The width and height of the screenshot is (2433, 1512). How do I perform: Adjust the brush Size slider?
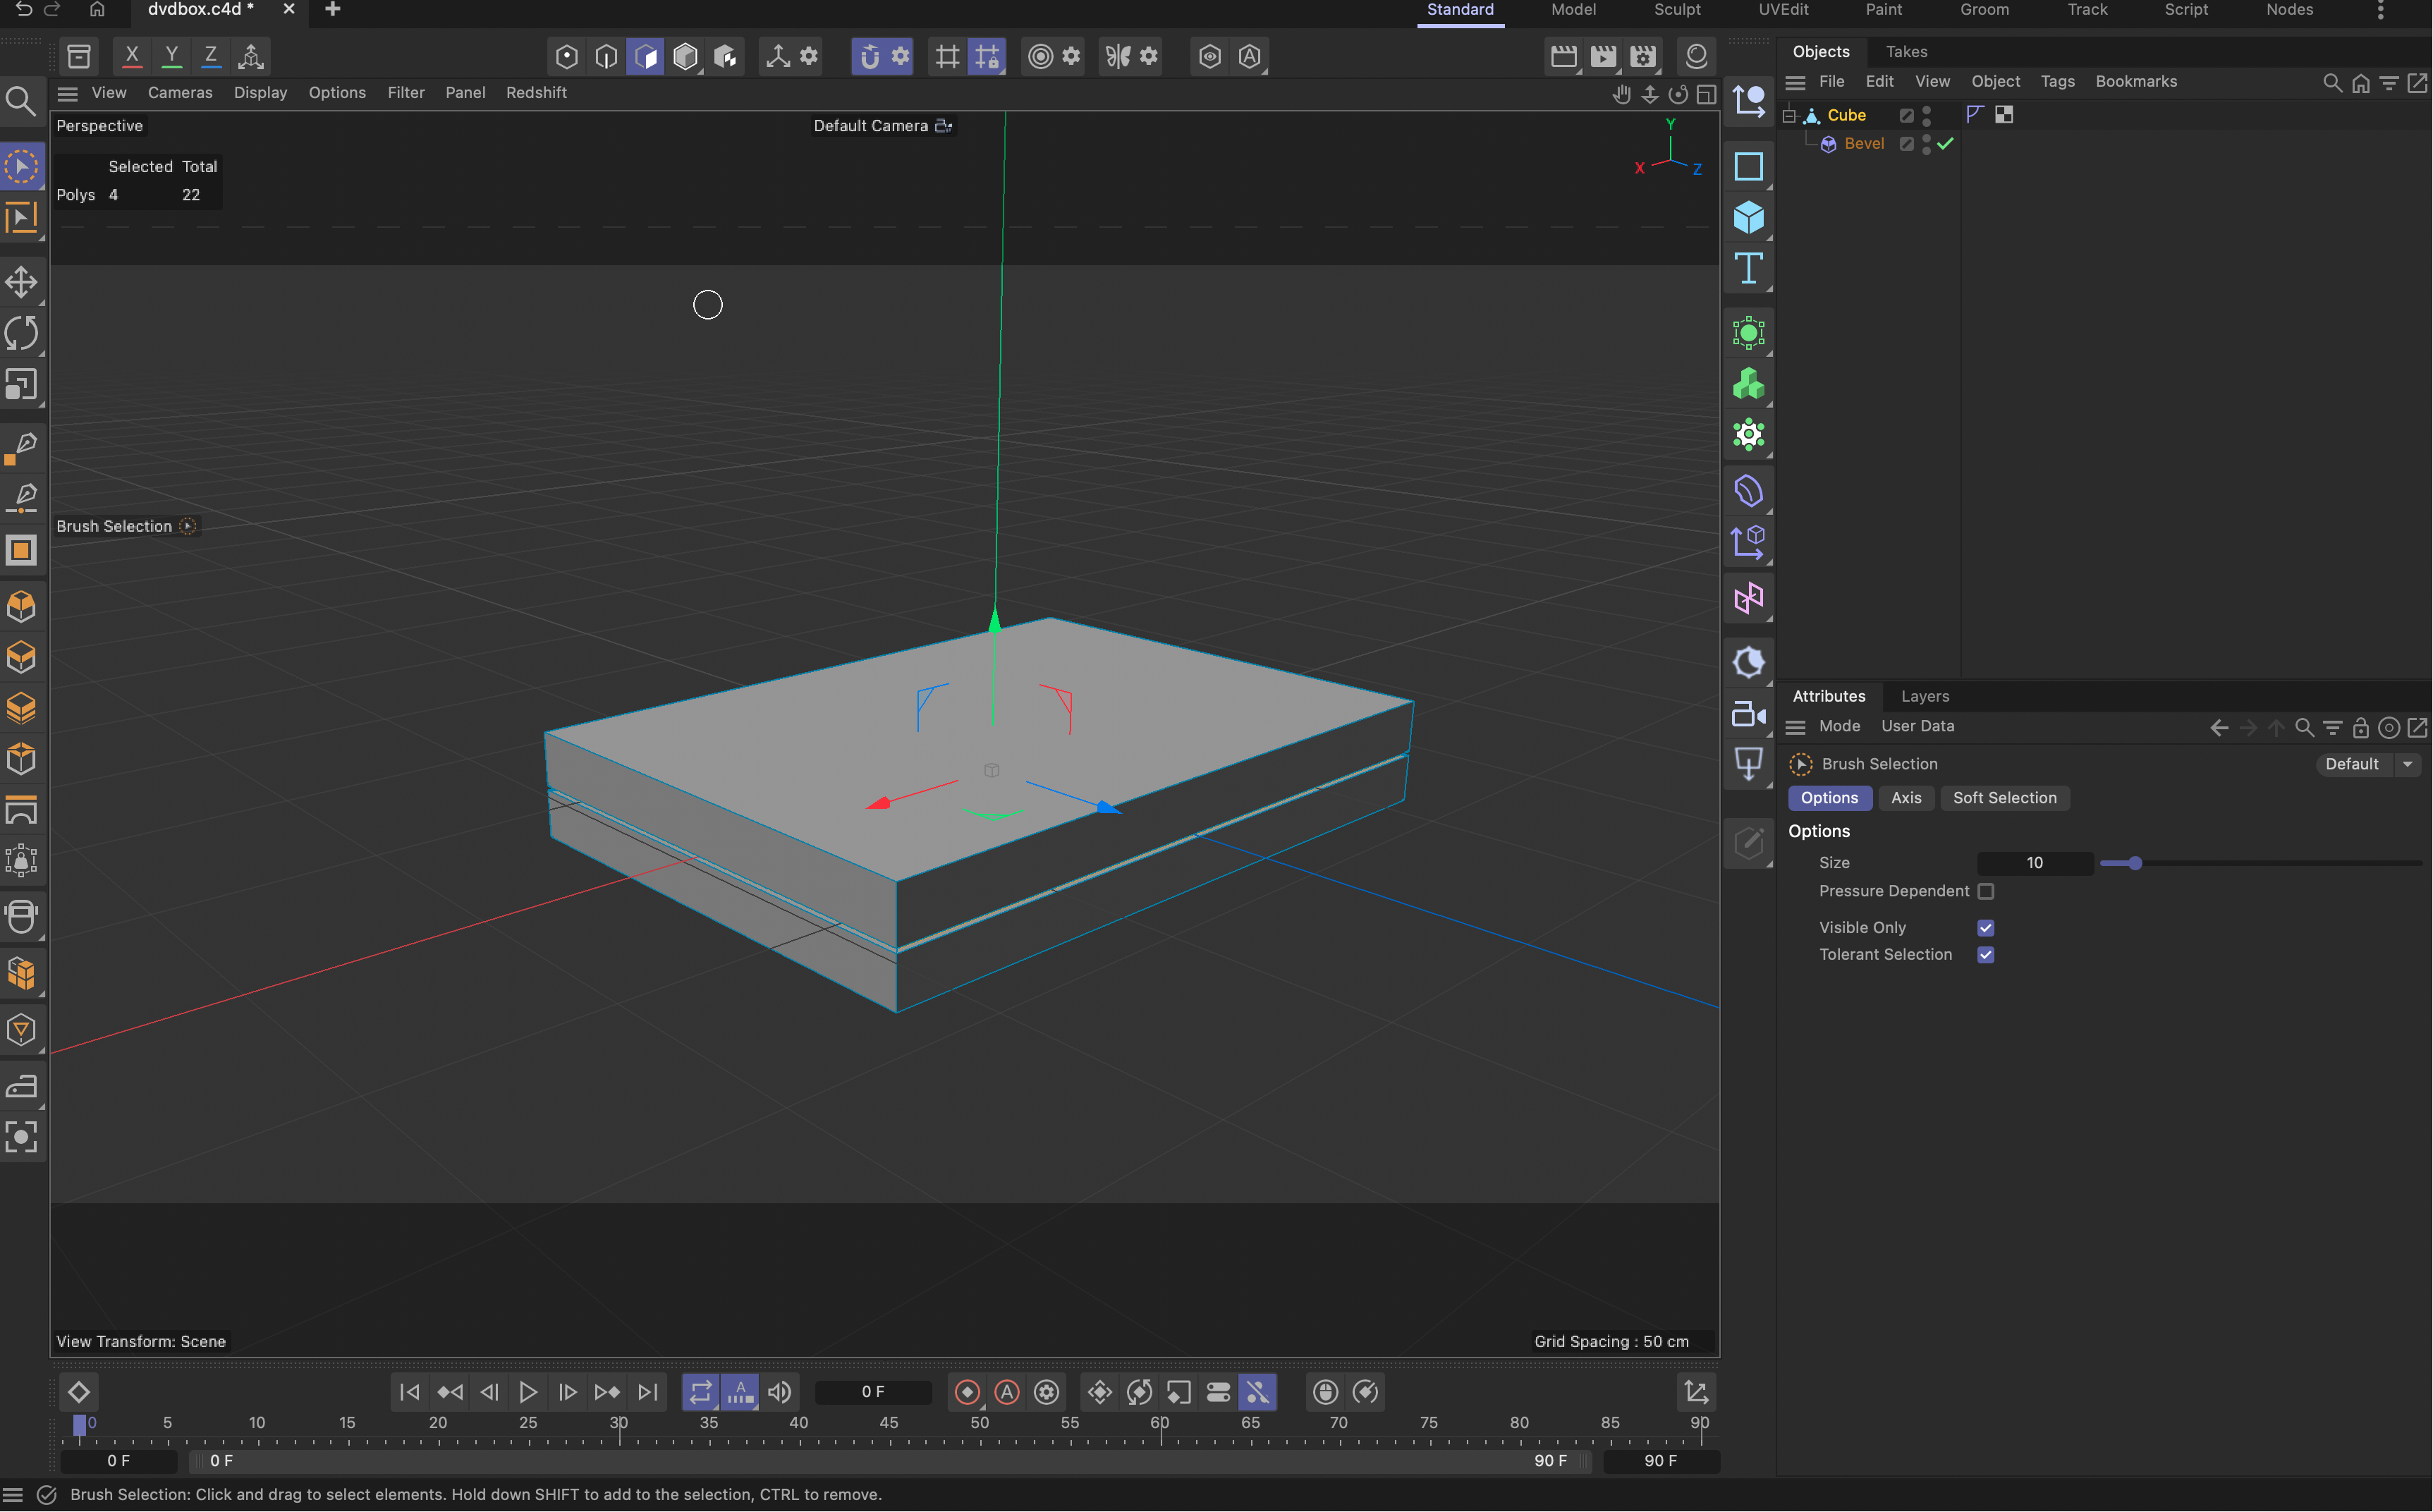tap(2134, 863)
